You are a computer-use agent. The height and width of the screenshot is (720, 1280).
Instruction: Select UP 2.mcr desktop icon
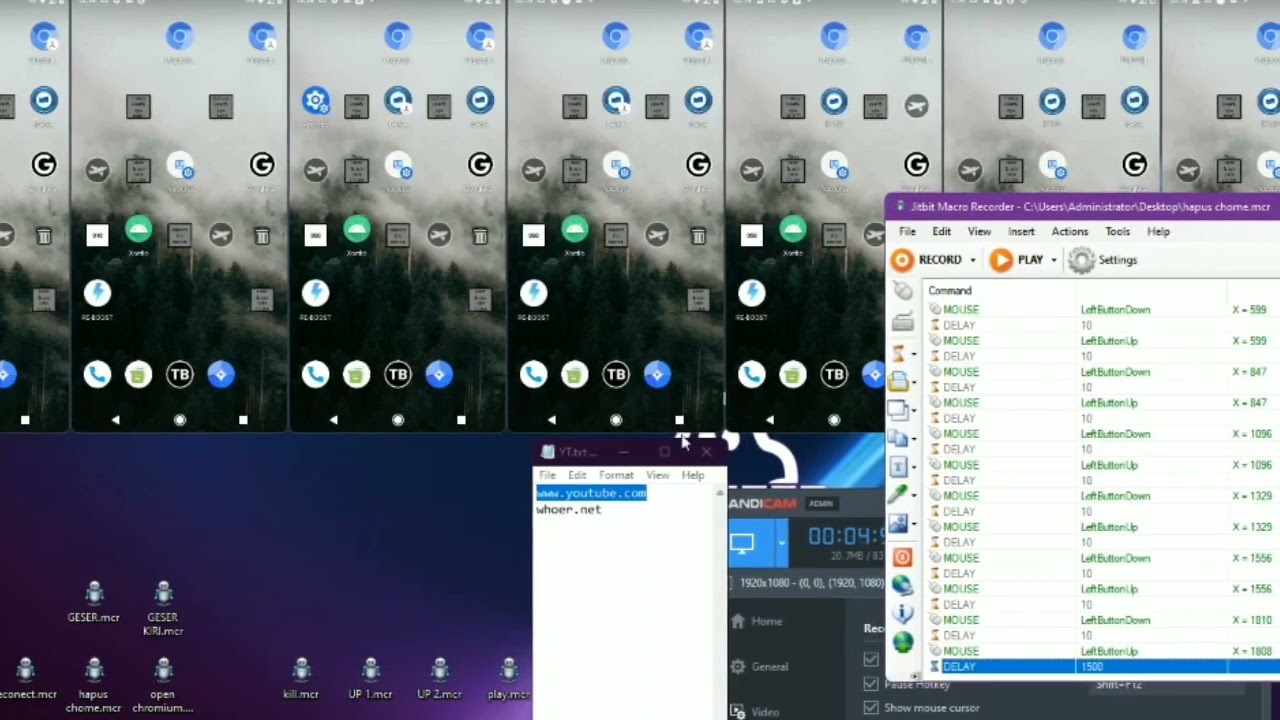(439, 679)
